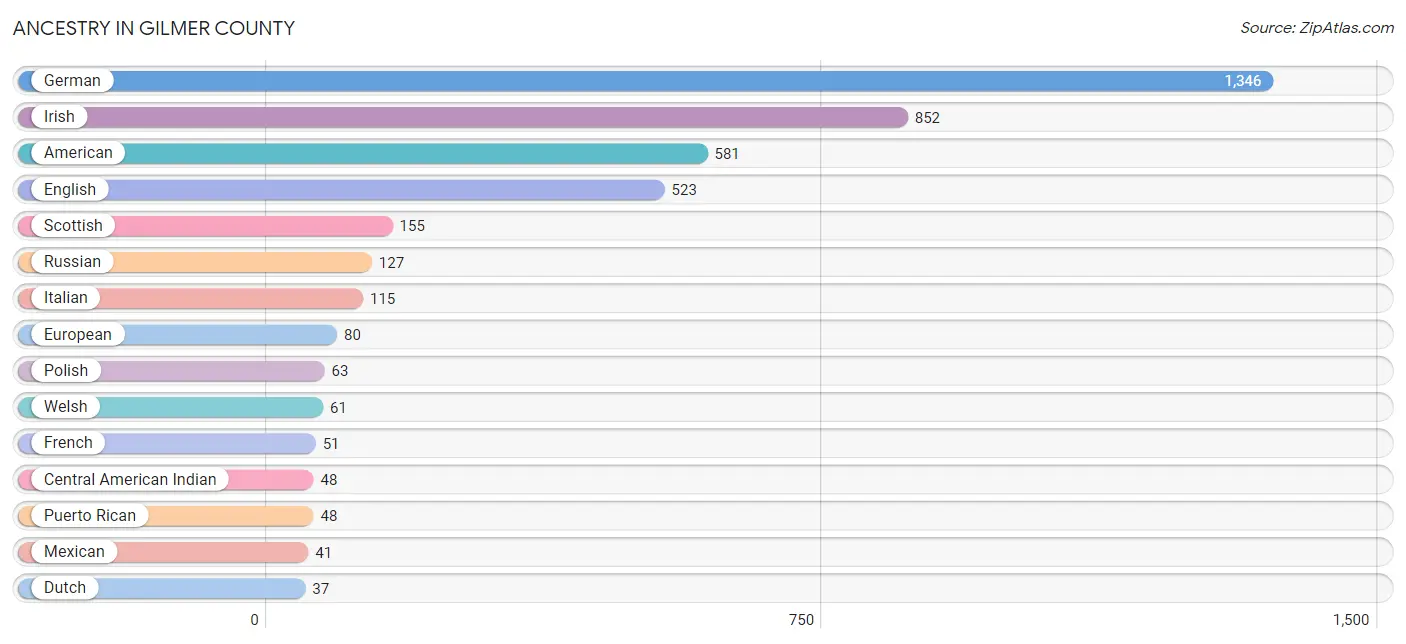Click the 750 axis tick label
The width and height of the screenshot is (1406, 644).
tap(801, 620)
